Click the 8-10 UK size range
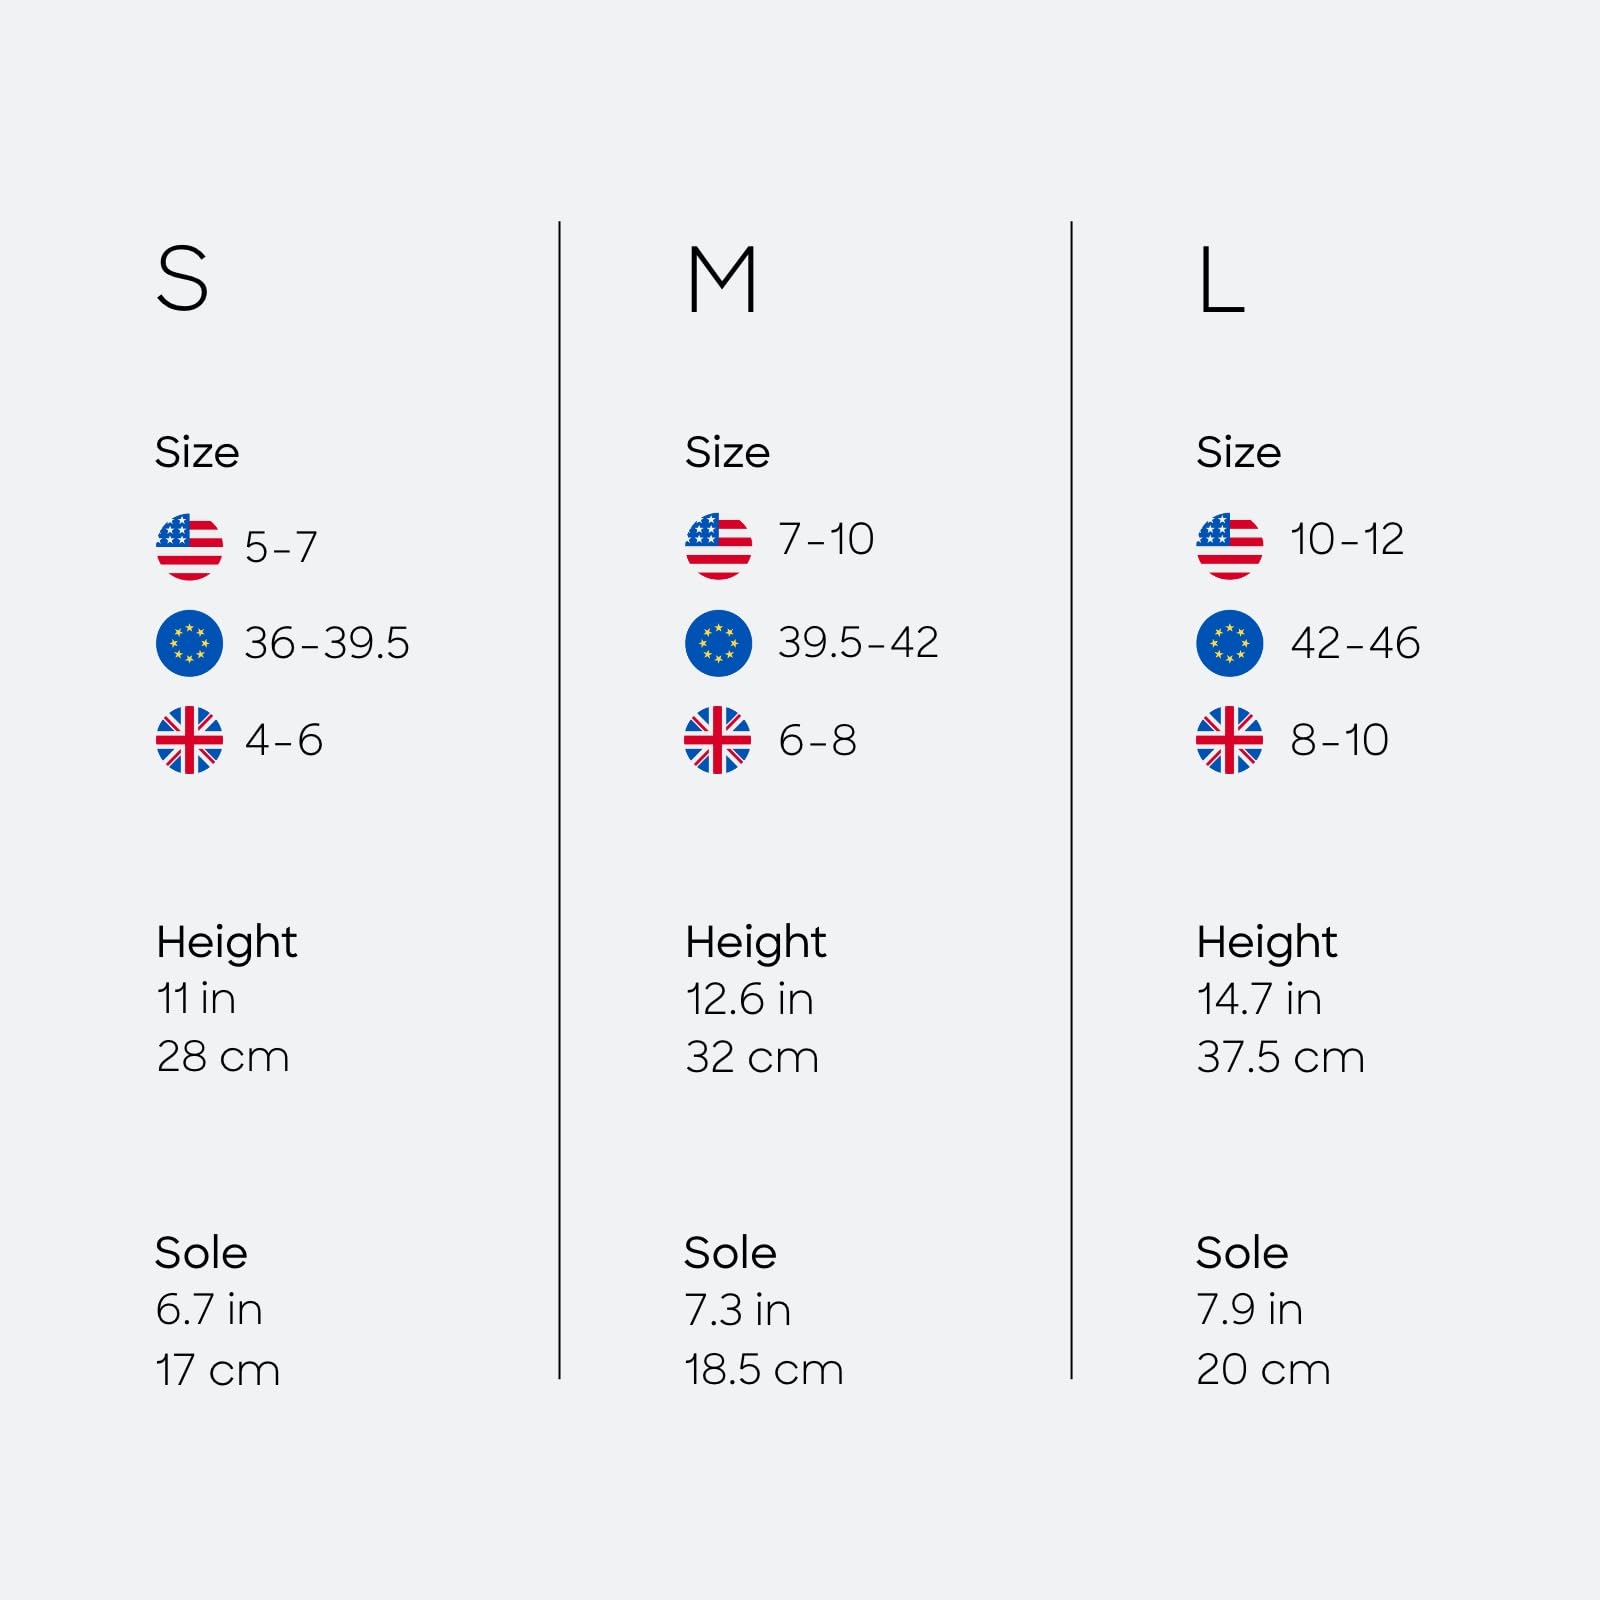Viewport: 1600px width, 1600px height. tap(1339, 740)
